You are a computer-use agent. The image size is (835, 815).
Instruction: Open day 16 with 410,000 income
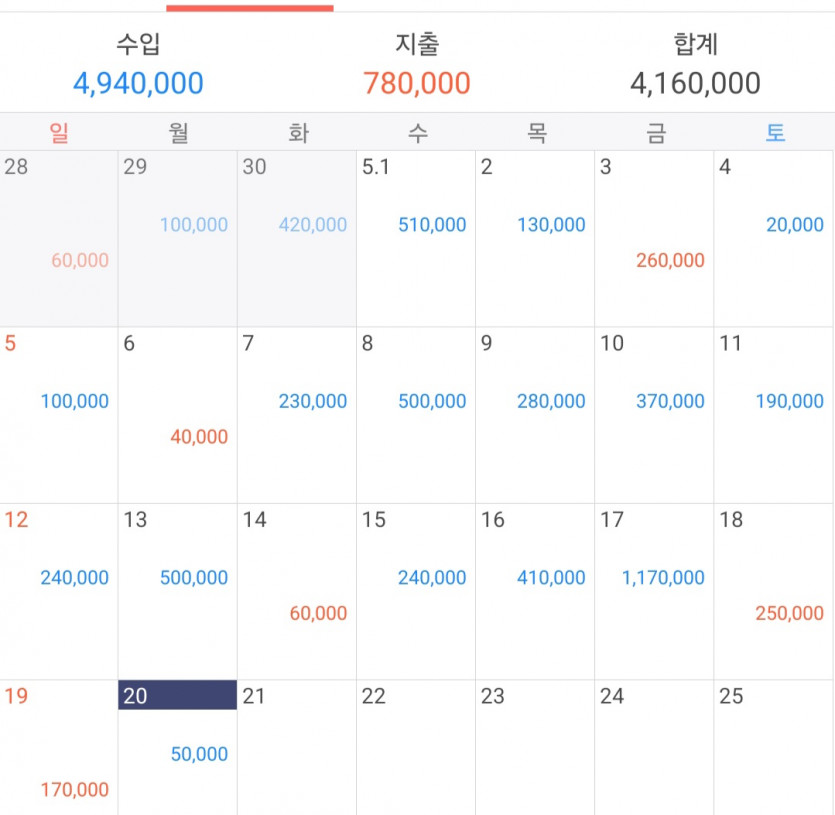point(535,591)
